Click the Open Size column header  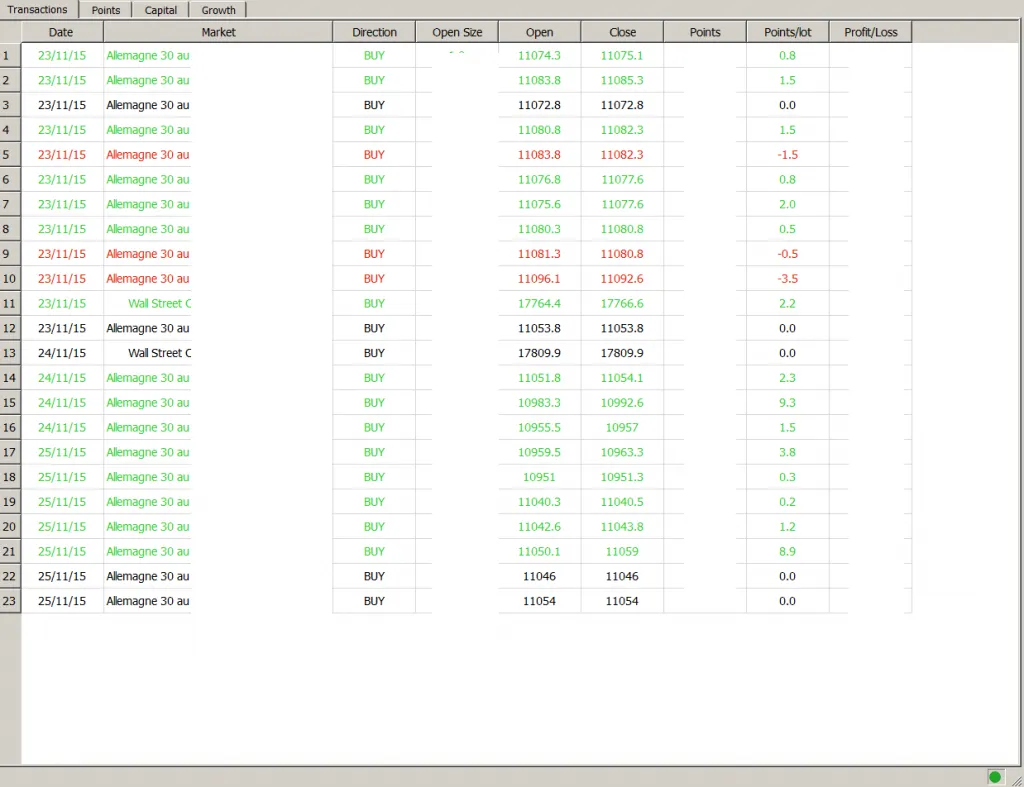(x=457, y=32)
